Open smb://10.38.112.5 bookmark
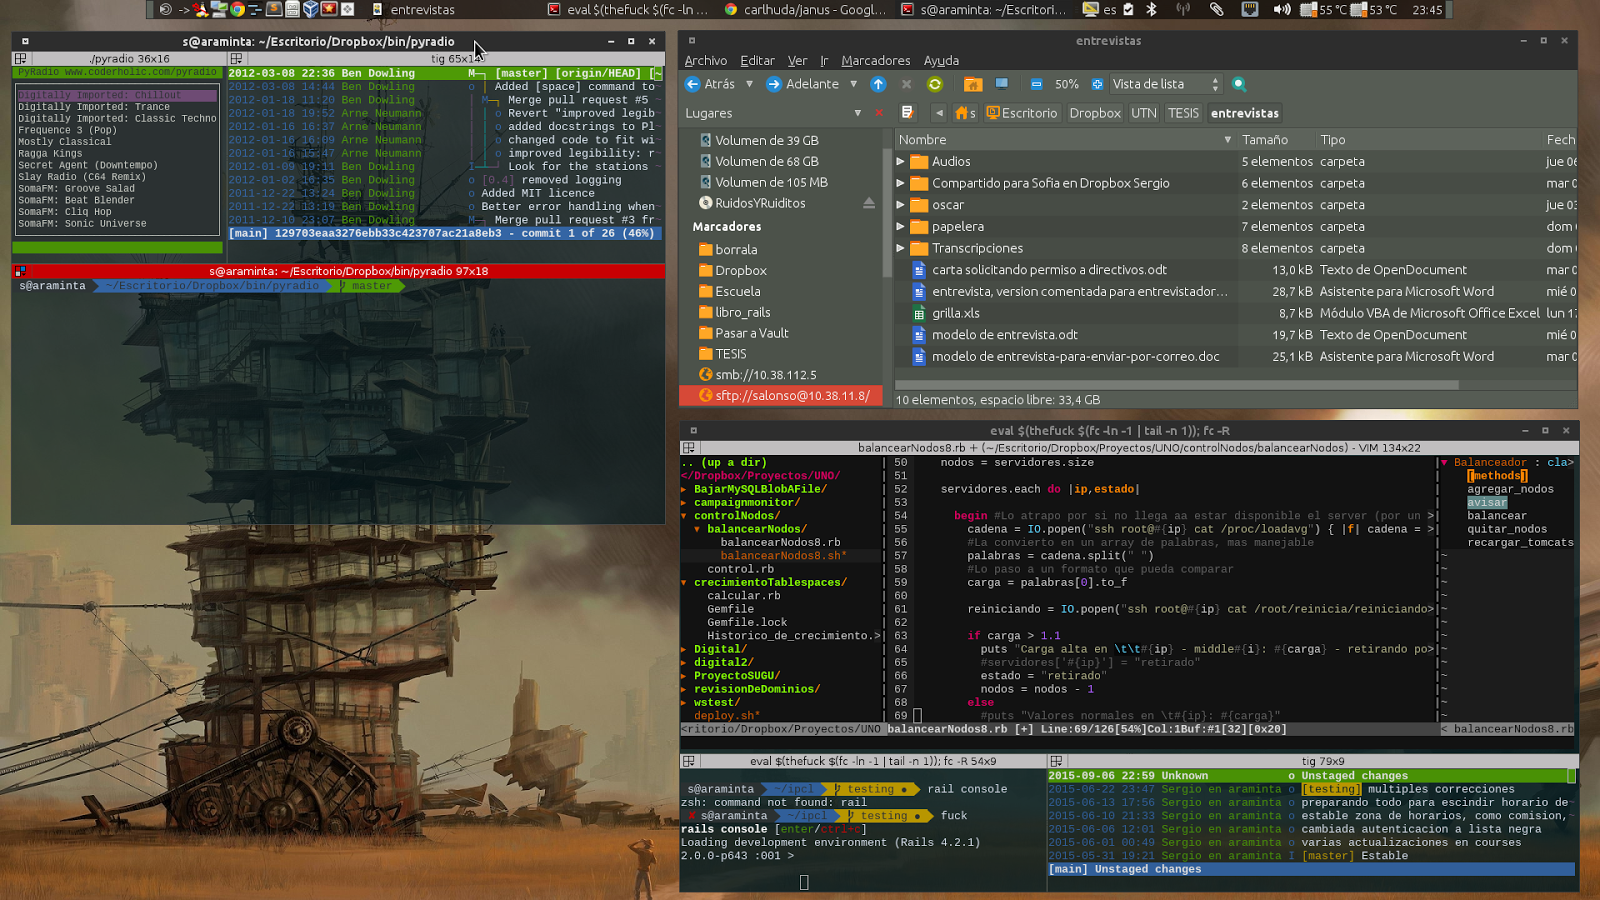The image size is (1600, 900). click(x=765, y=375)
